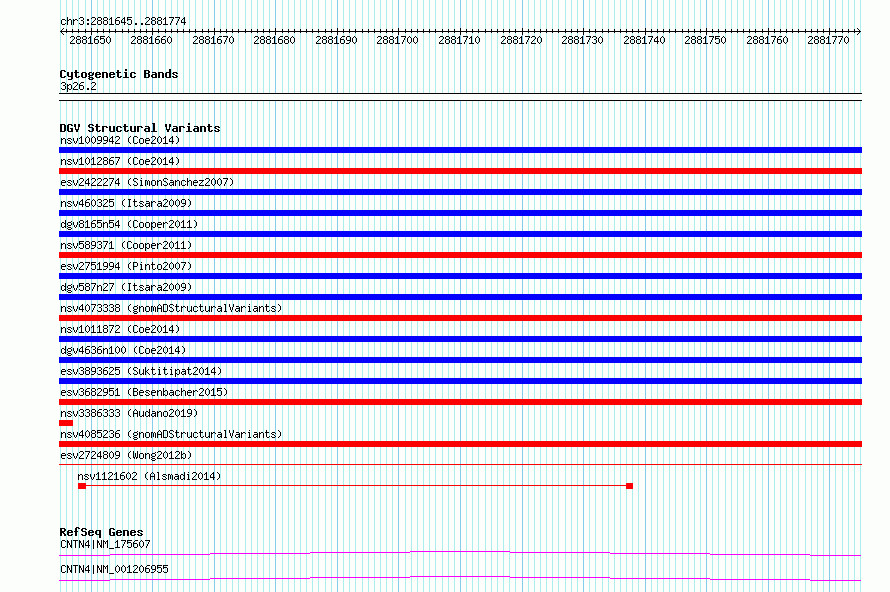Click the right red end block of nsv1121602

[629, 486]
